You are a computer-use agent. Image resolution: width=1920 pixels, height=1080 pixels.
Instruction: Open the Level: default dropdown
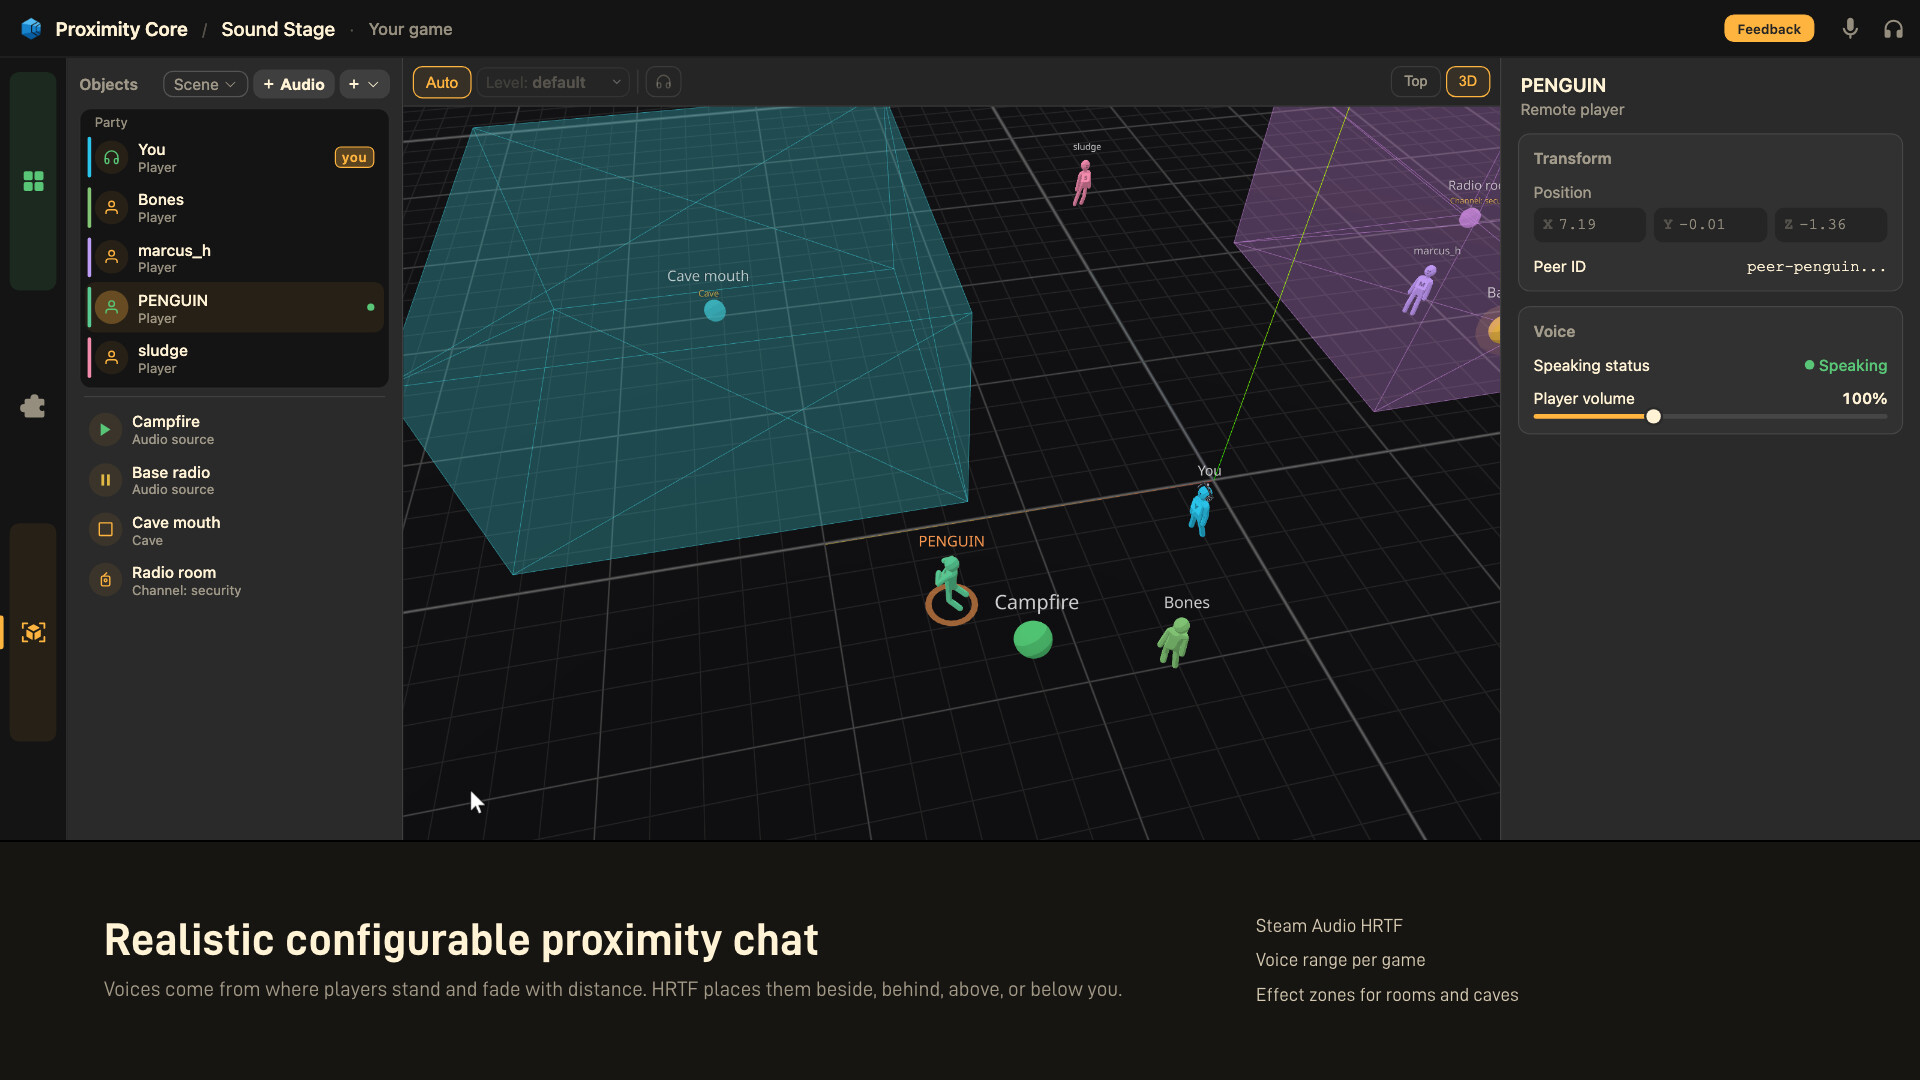(x=553, y=82)
